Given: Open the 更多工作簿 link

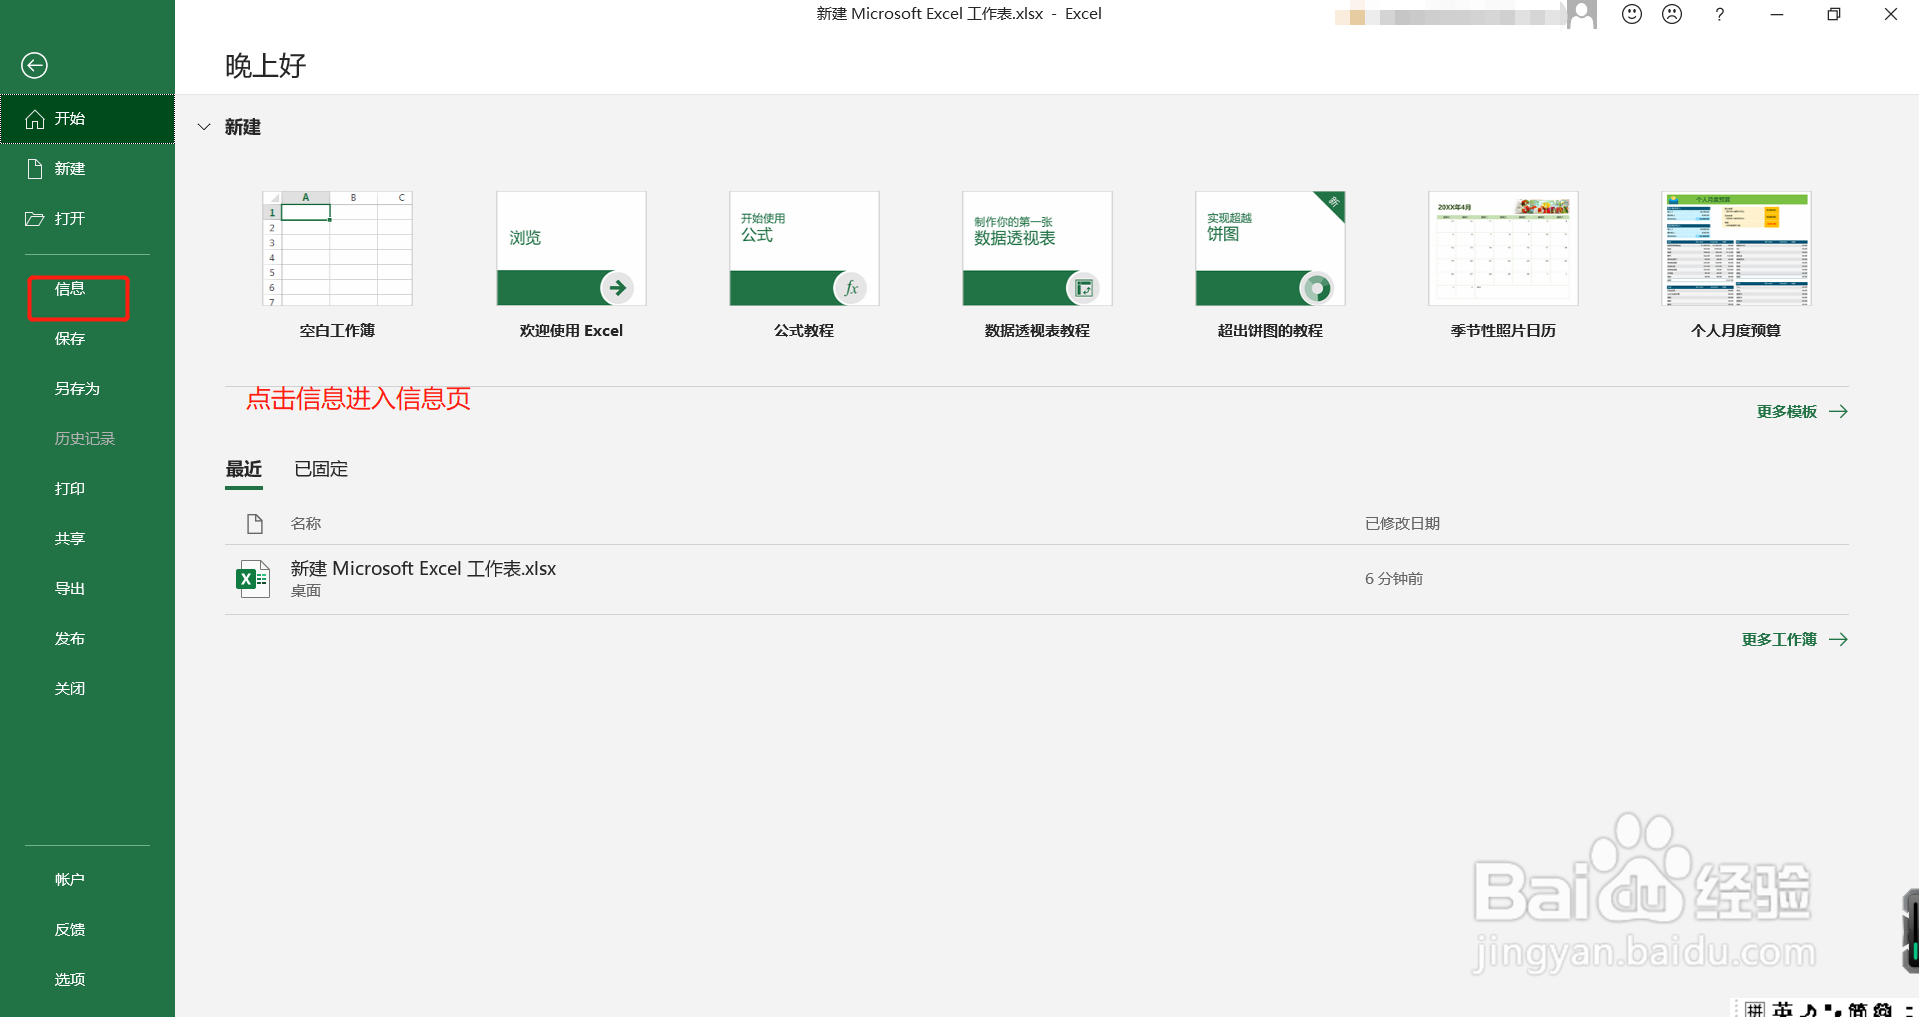Looking at the screenshot, I should pos(1779,640).
